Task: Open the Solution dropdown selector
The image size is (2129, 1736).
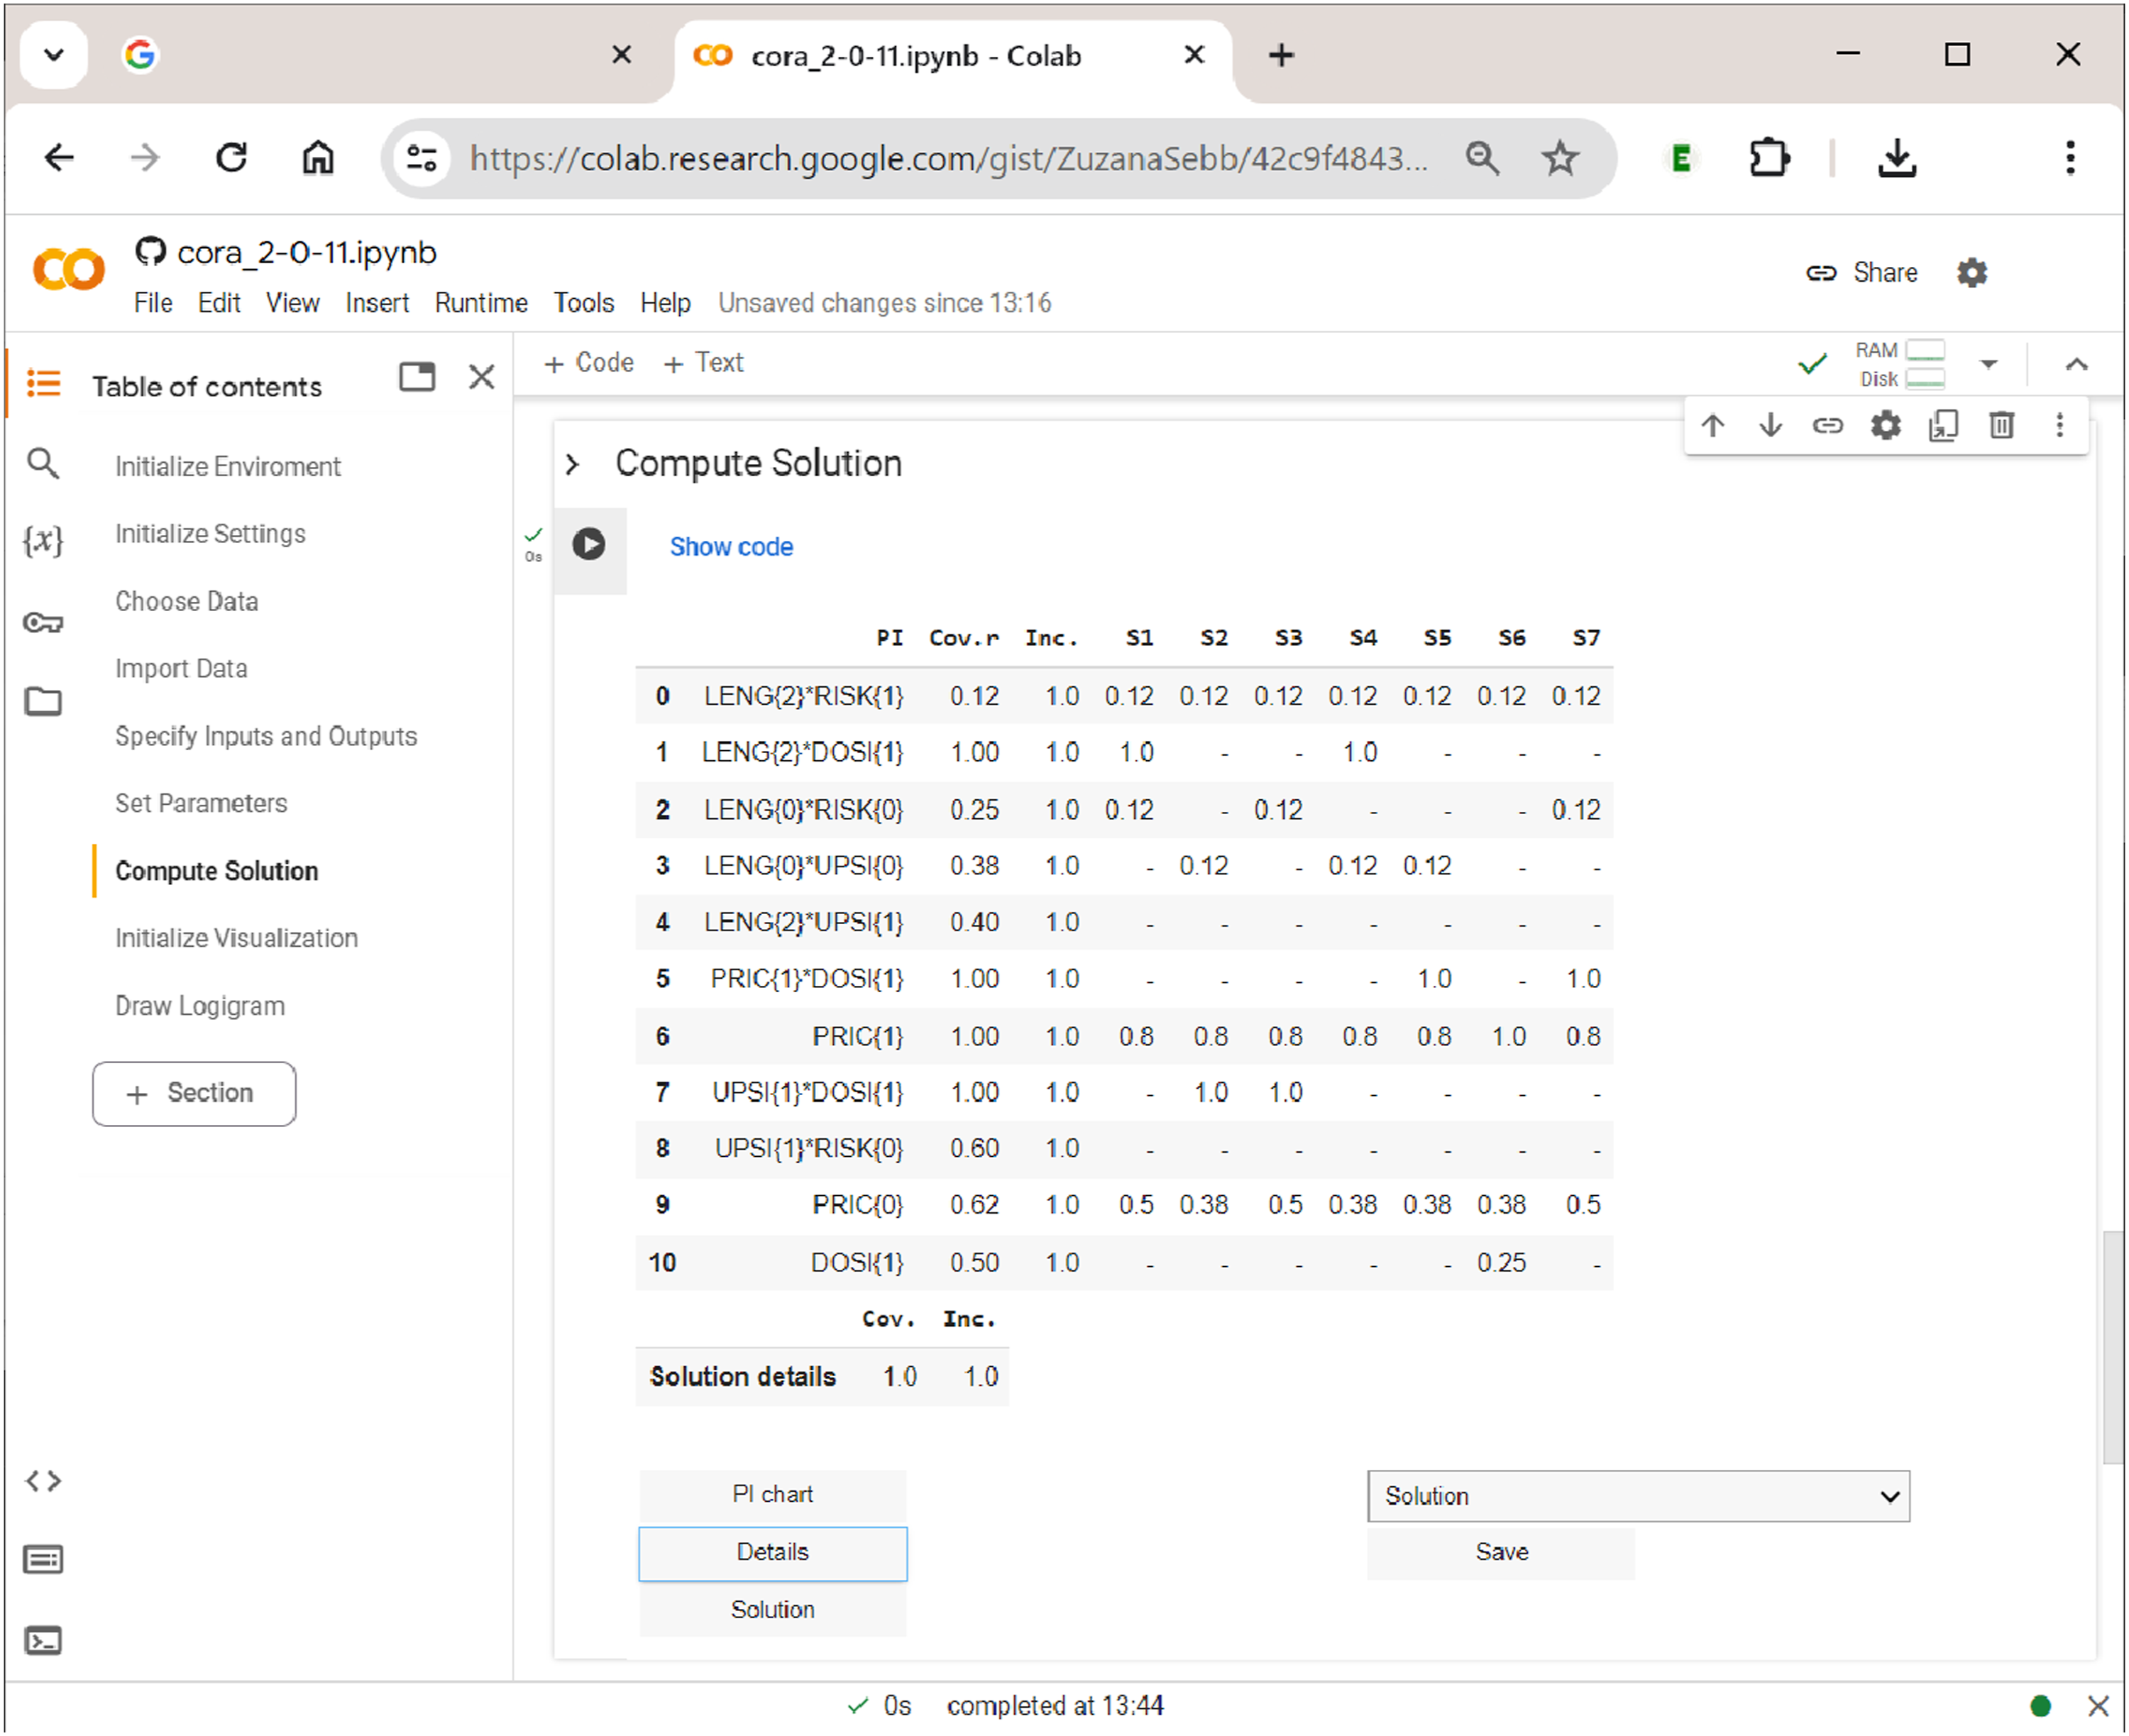Action: pos(1638,1495)
